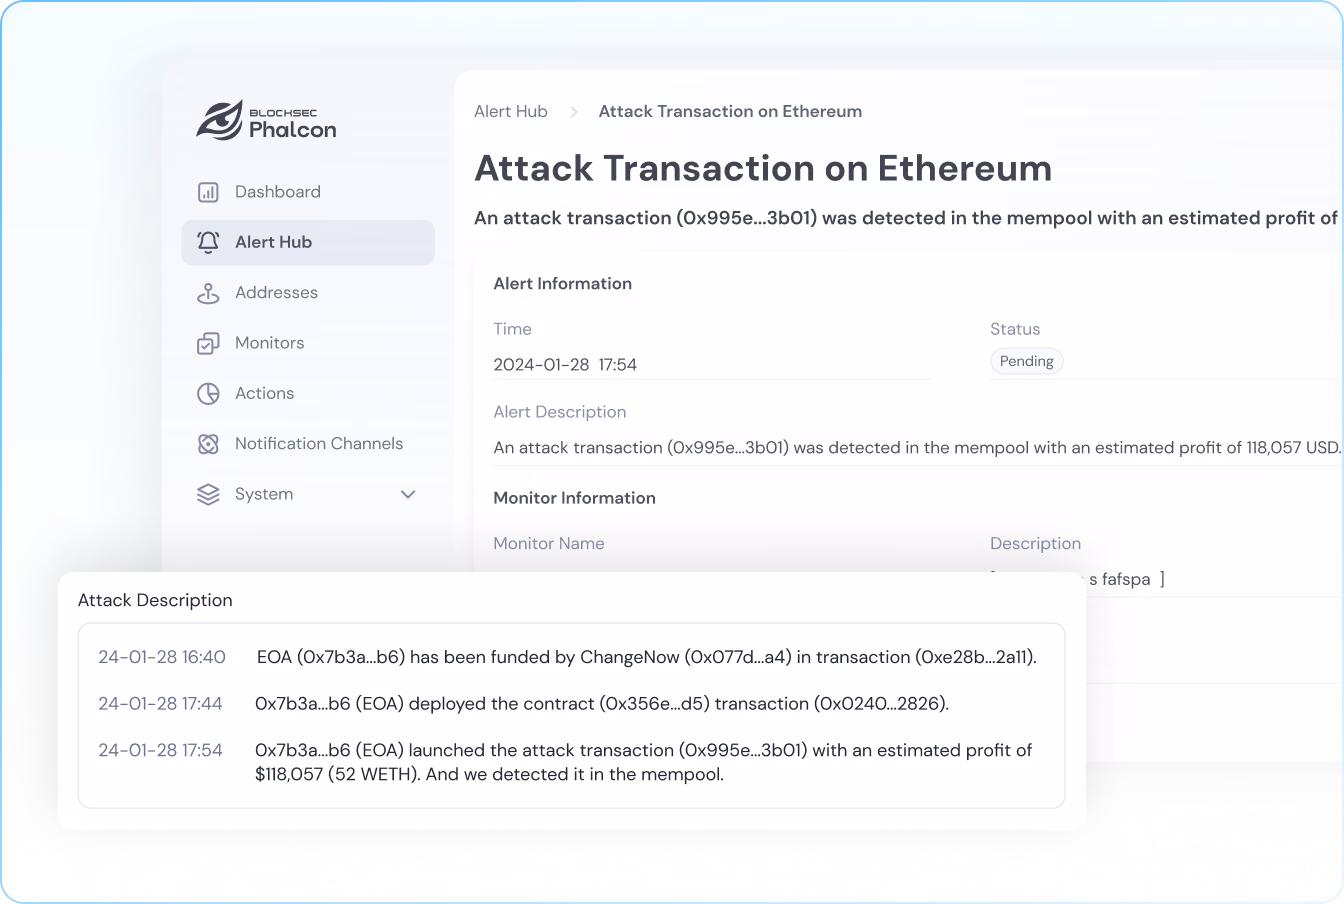Screen dimensions: 1344x904
Task: Click the Pending status badge
Action: pos(1026,361)
